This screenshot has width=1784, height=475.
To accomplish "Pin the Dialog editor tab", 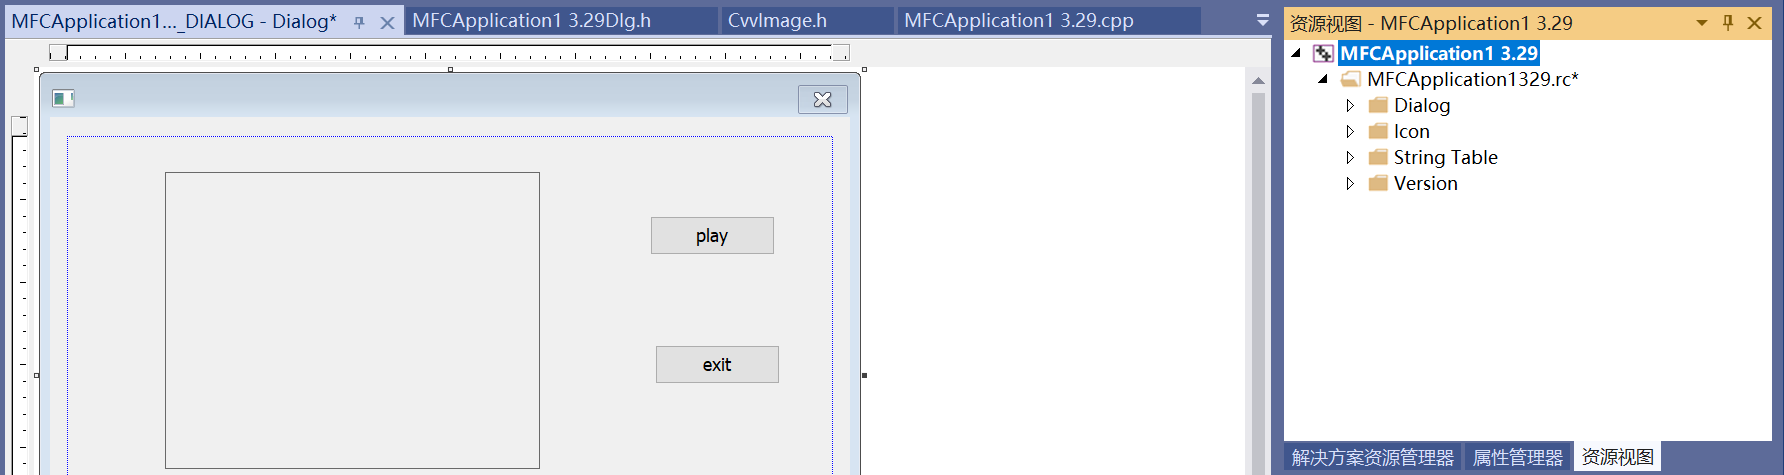I will pos(359,22).
